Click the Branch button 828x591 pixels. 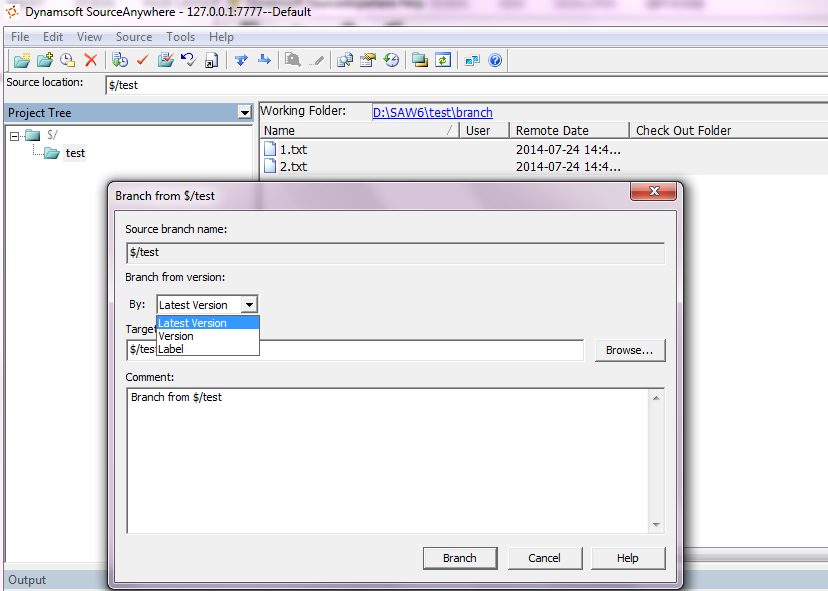tap(459, 558)
